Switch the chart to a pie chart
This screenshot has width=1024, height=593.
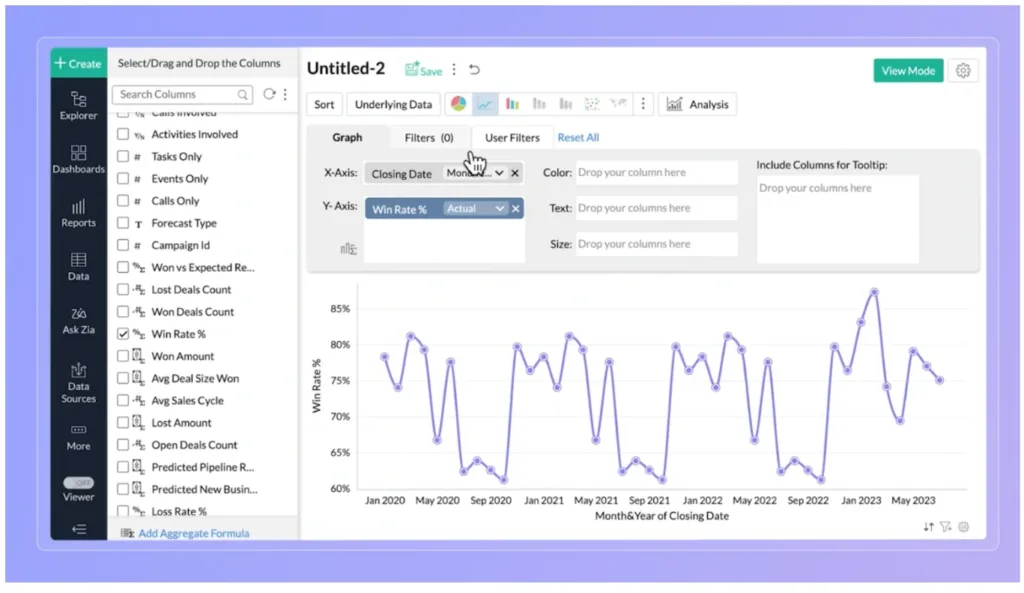click(458, 103)
